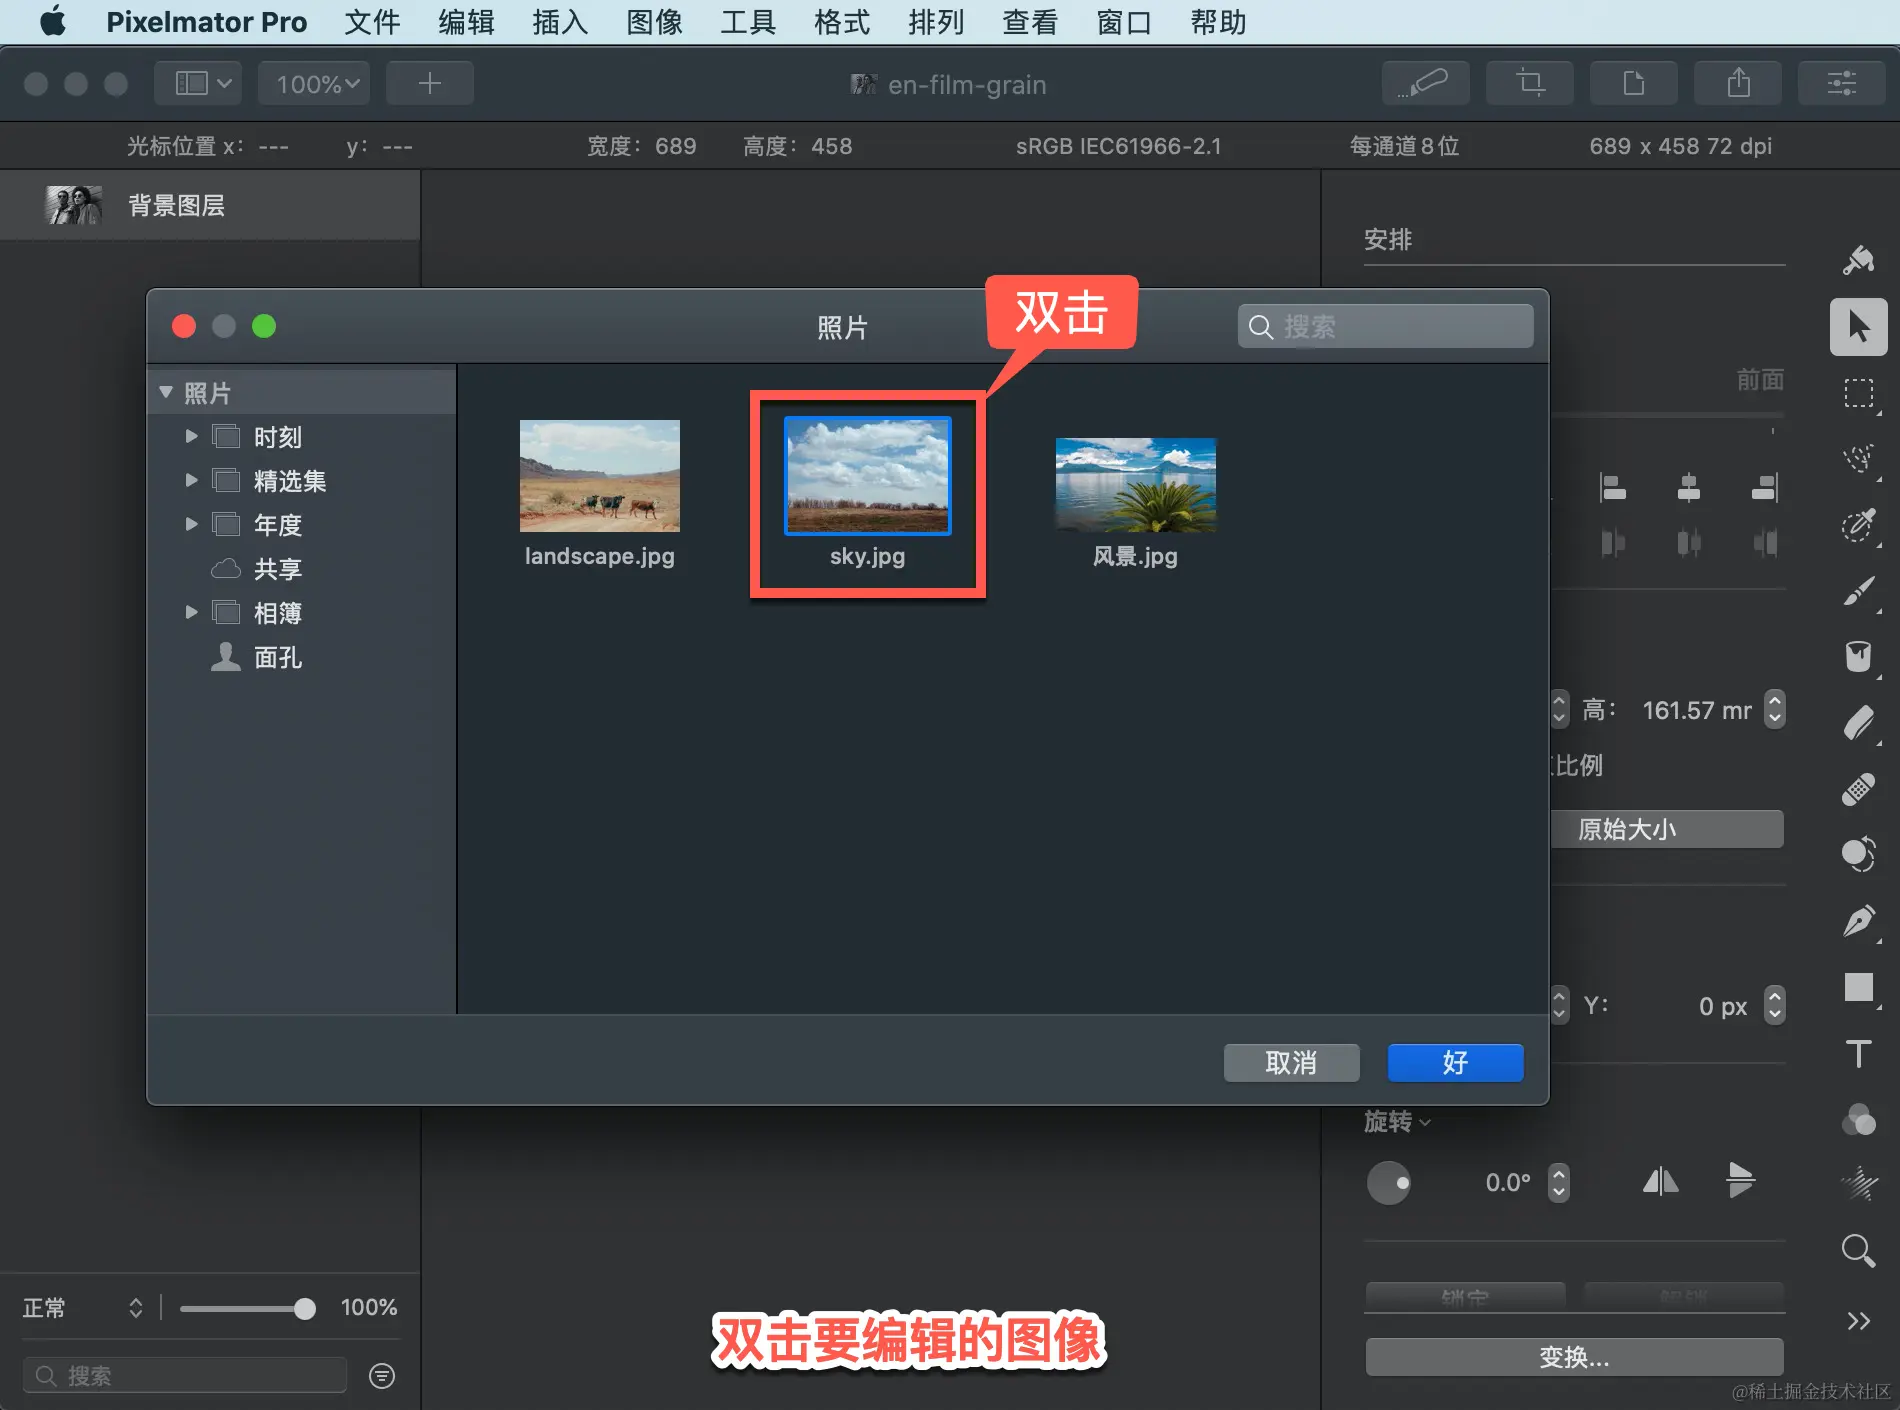Click 取消 in the photos dialog
The width and height of the screenshot is (1900, 1410).
tap(1291, 1062)
